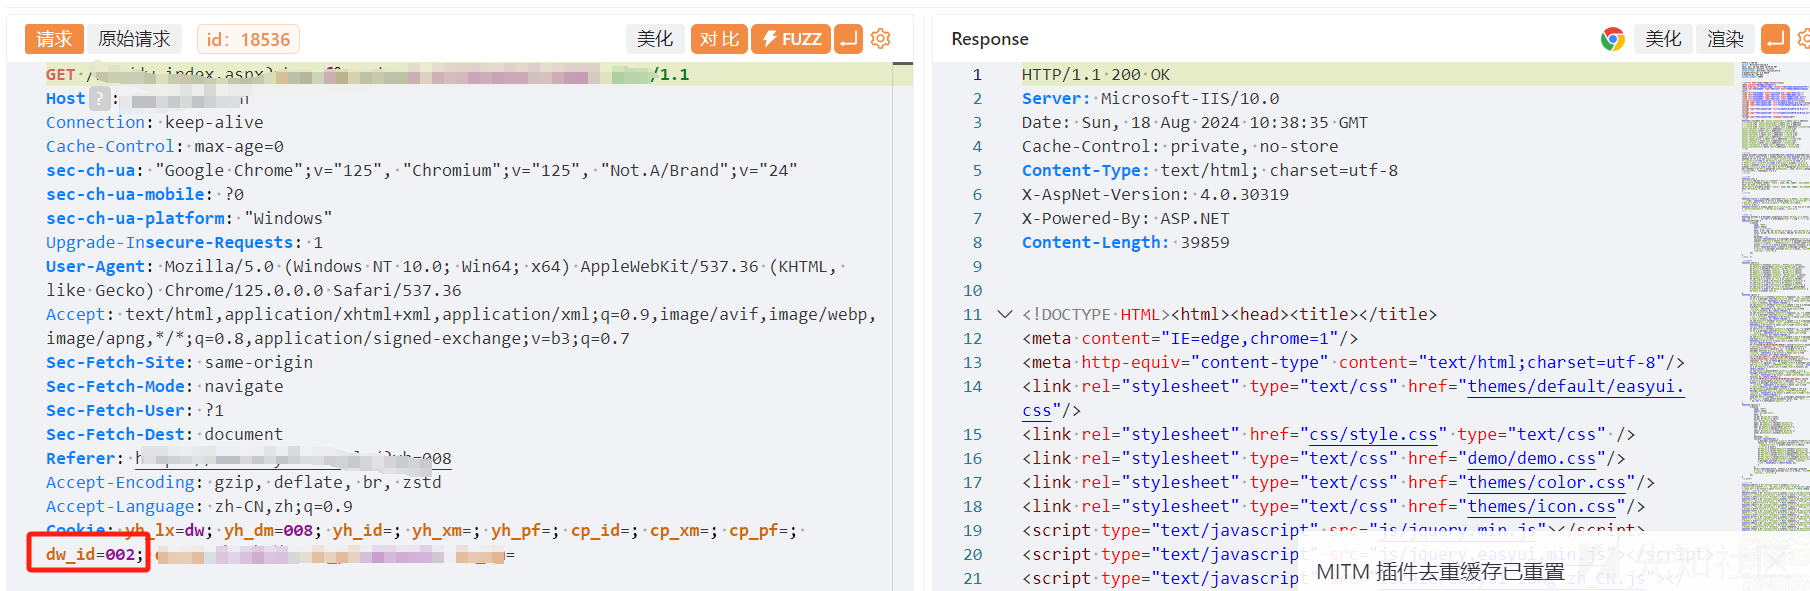Click the Sec-Fetch-User header name
Image resolution: width=1810 pixels, height=591 pixels.
pyautogui.click(x=115, y=410)
